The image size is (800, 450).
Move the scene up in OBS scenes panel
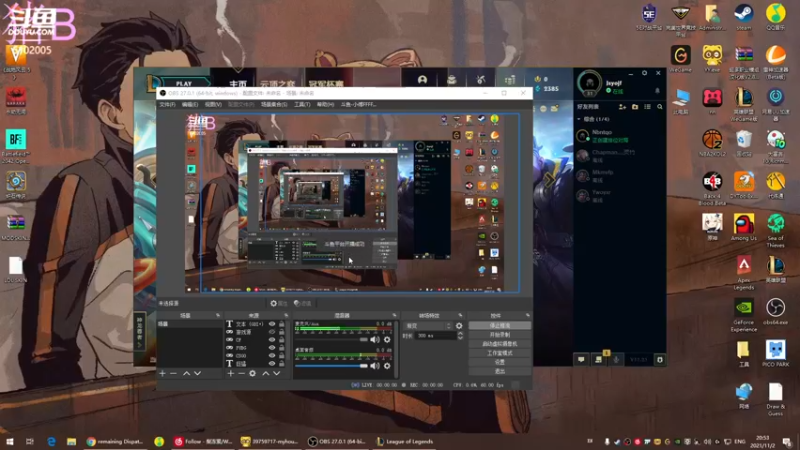[x=186, y=373]
